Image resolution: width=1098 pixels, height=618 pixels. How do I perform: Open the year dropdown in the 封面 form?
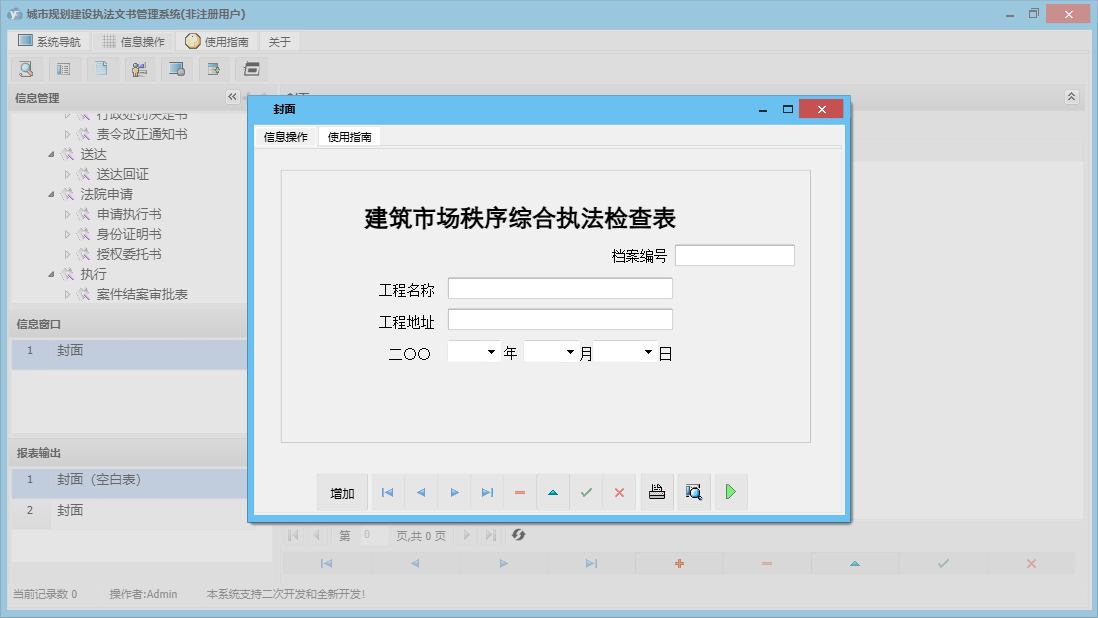tap(490, 352)
